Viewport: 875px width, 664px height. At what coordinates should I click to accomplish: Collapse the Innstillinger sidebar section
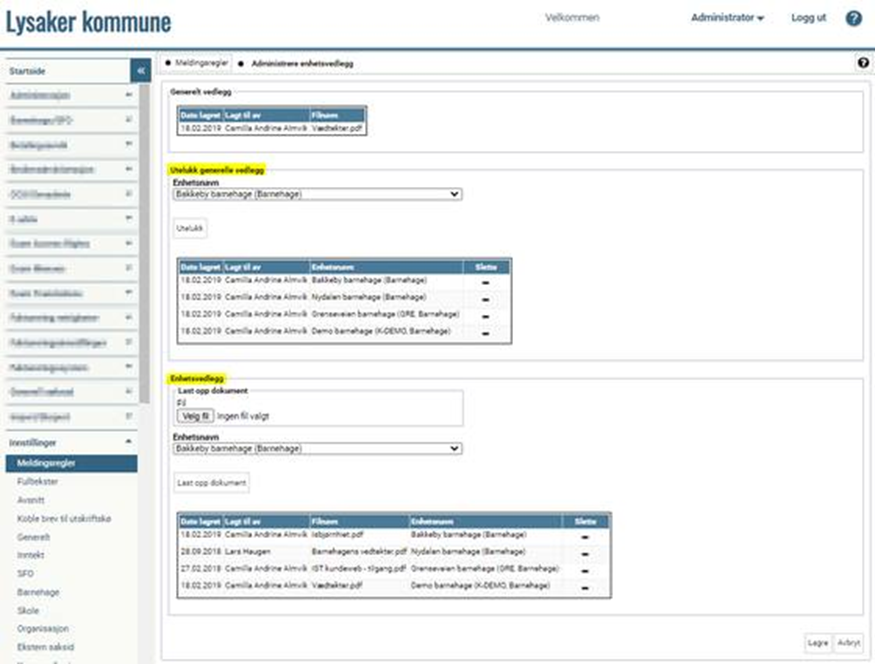click(128, 441)
